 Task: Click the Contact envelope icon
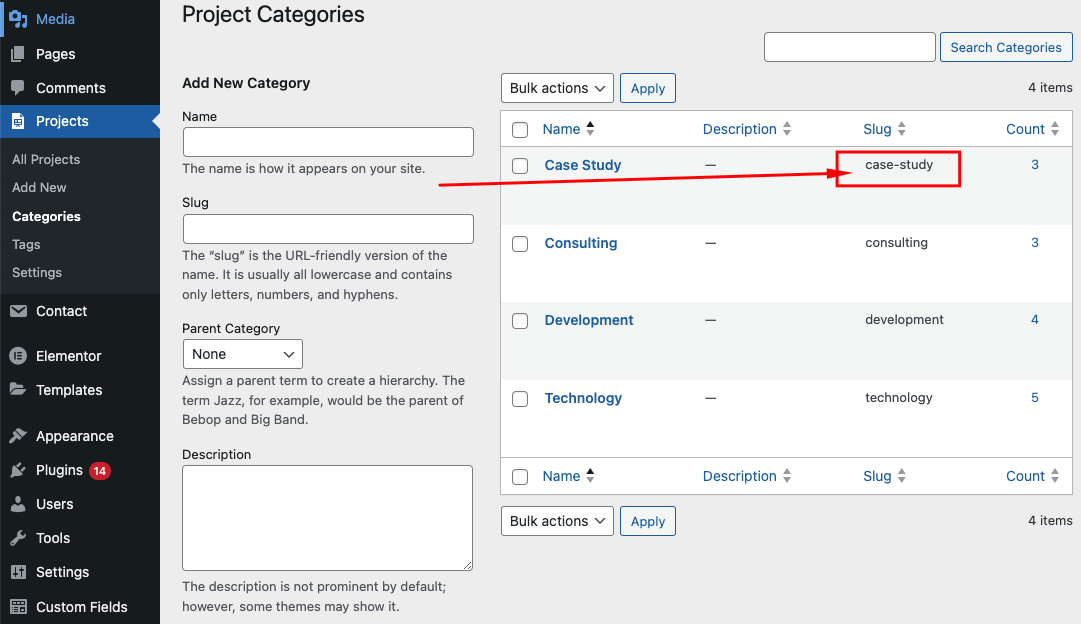point(18,311)
